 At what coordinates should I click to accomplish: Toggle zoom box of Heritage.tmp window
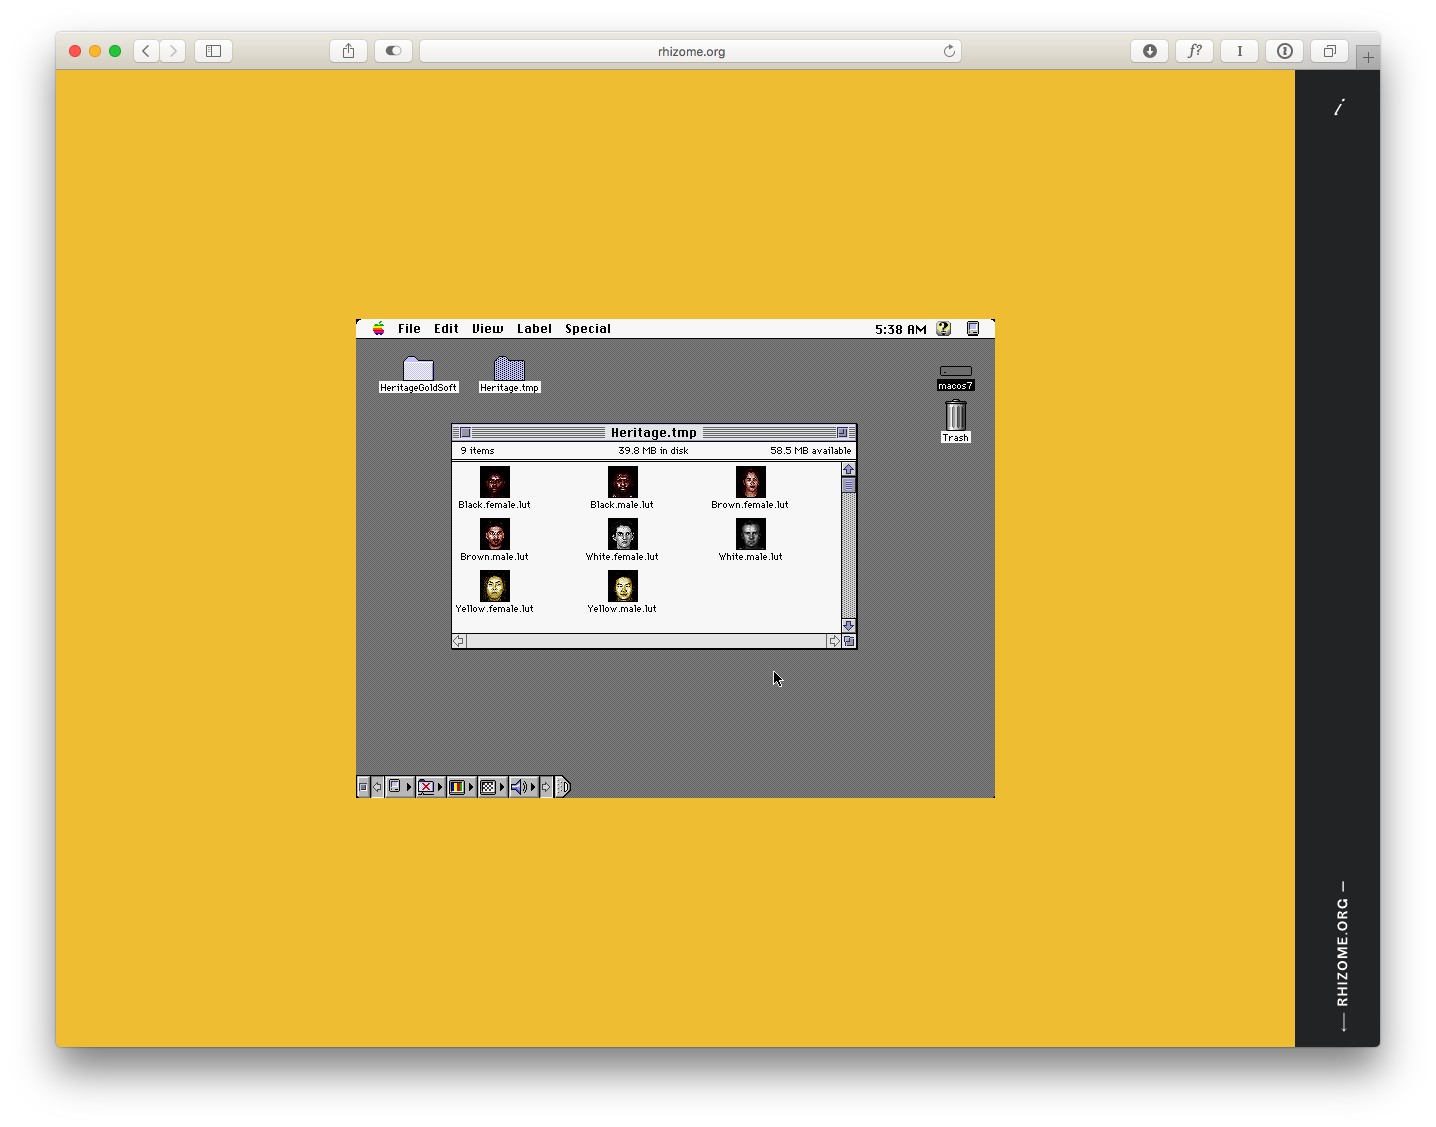click(842, 433)
